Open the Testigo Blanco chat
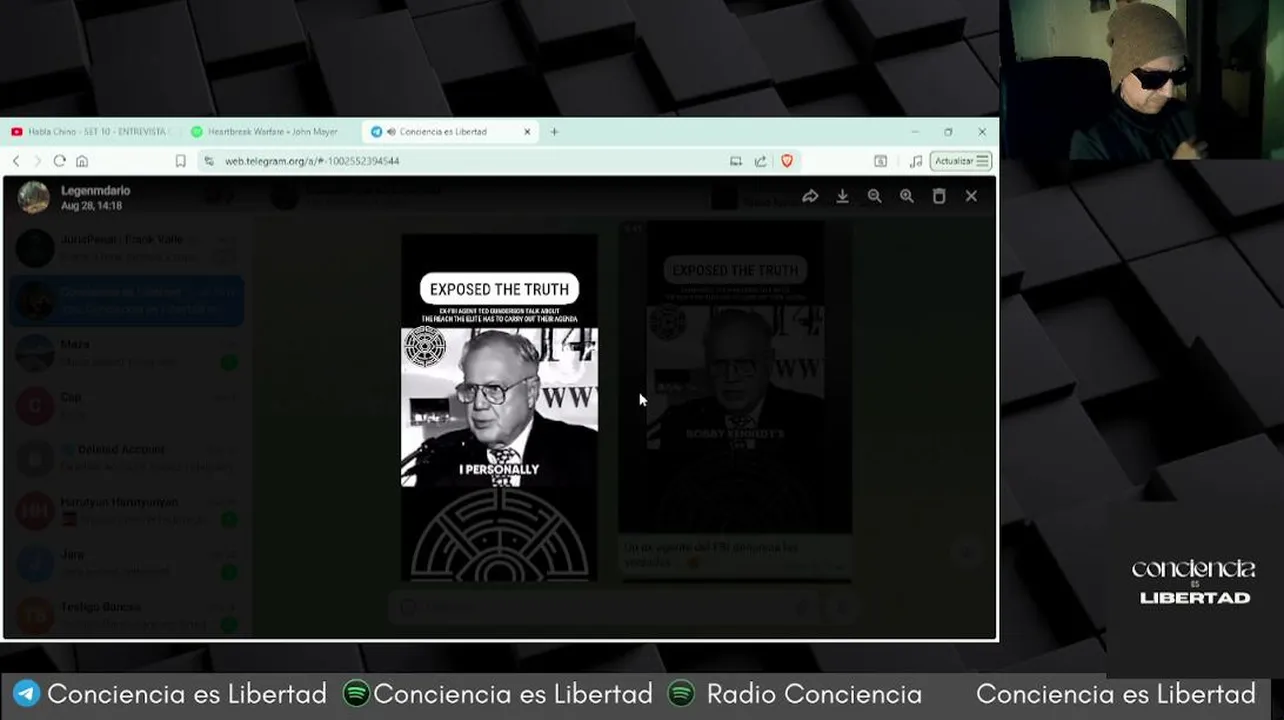This screenshot has height=720, width=1284. pos(127,615)
